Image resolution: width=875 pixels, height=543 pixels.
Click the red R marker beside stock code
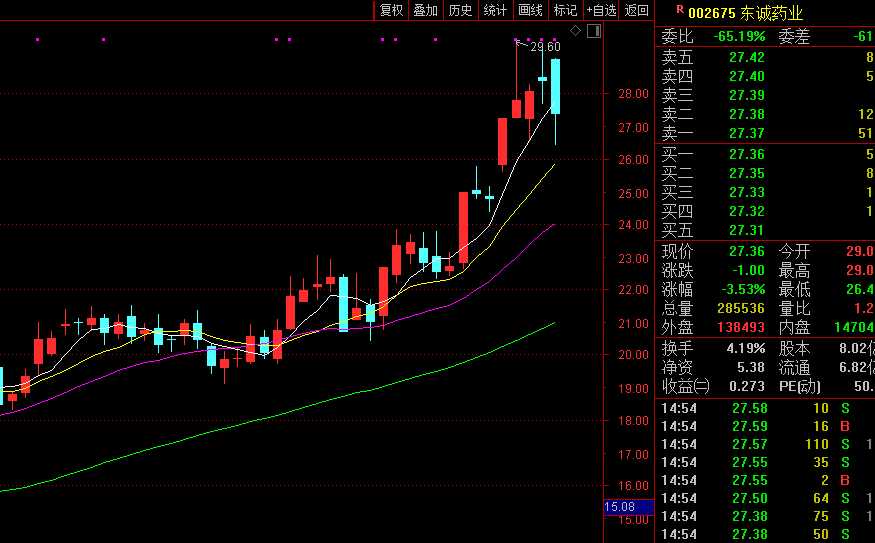(680, 10)
